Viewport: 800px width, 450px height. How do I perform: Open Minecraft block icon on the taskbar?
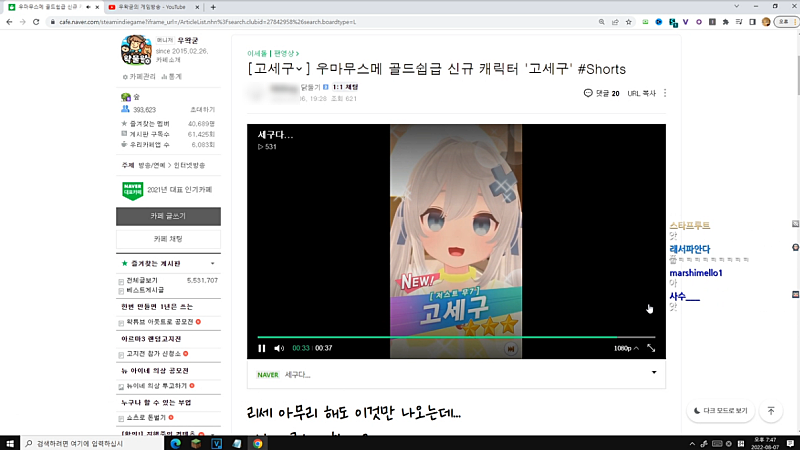[x=196, y=443]
